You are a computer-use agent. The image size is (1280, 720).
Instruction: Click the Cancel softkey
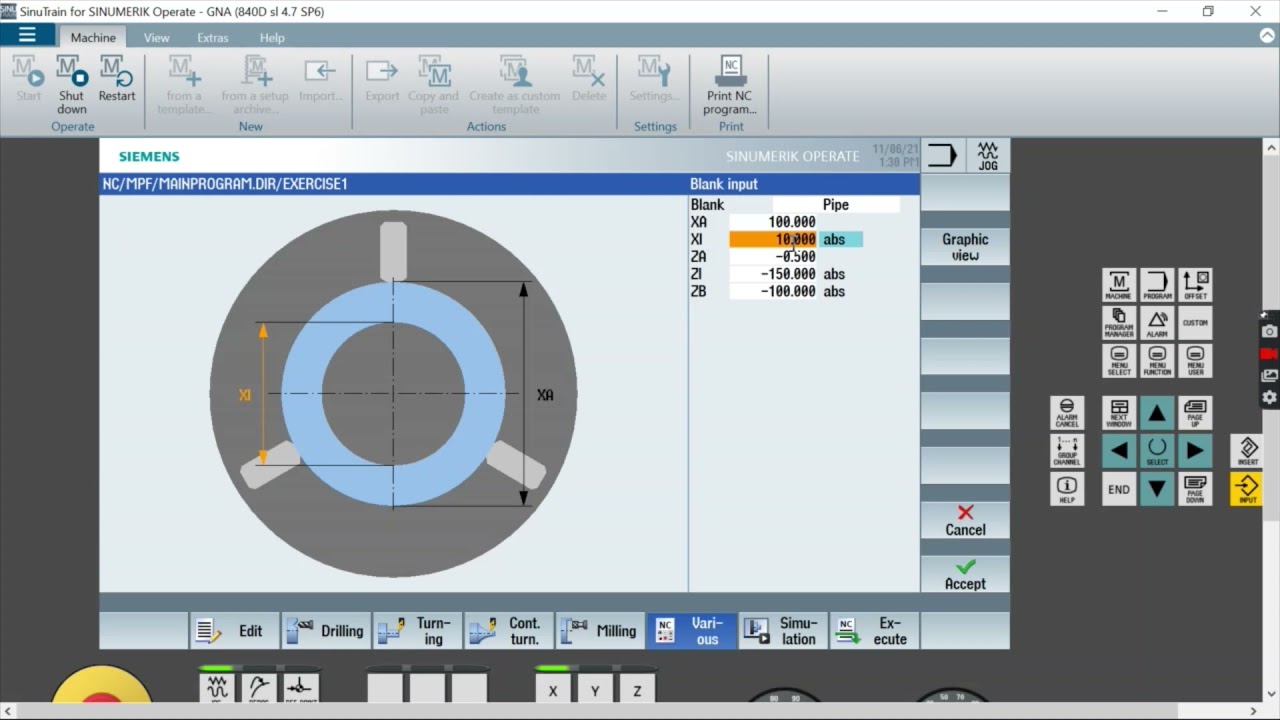click(965, 520)
